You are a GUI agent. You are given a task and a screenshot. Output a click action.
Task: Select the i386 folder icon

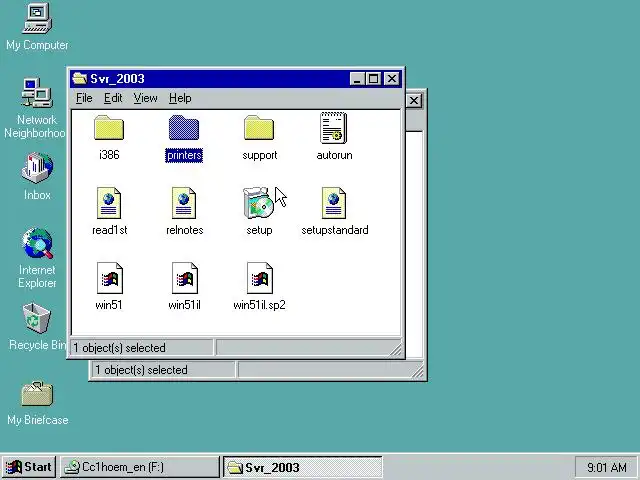(109, 128)
